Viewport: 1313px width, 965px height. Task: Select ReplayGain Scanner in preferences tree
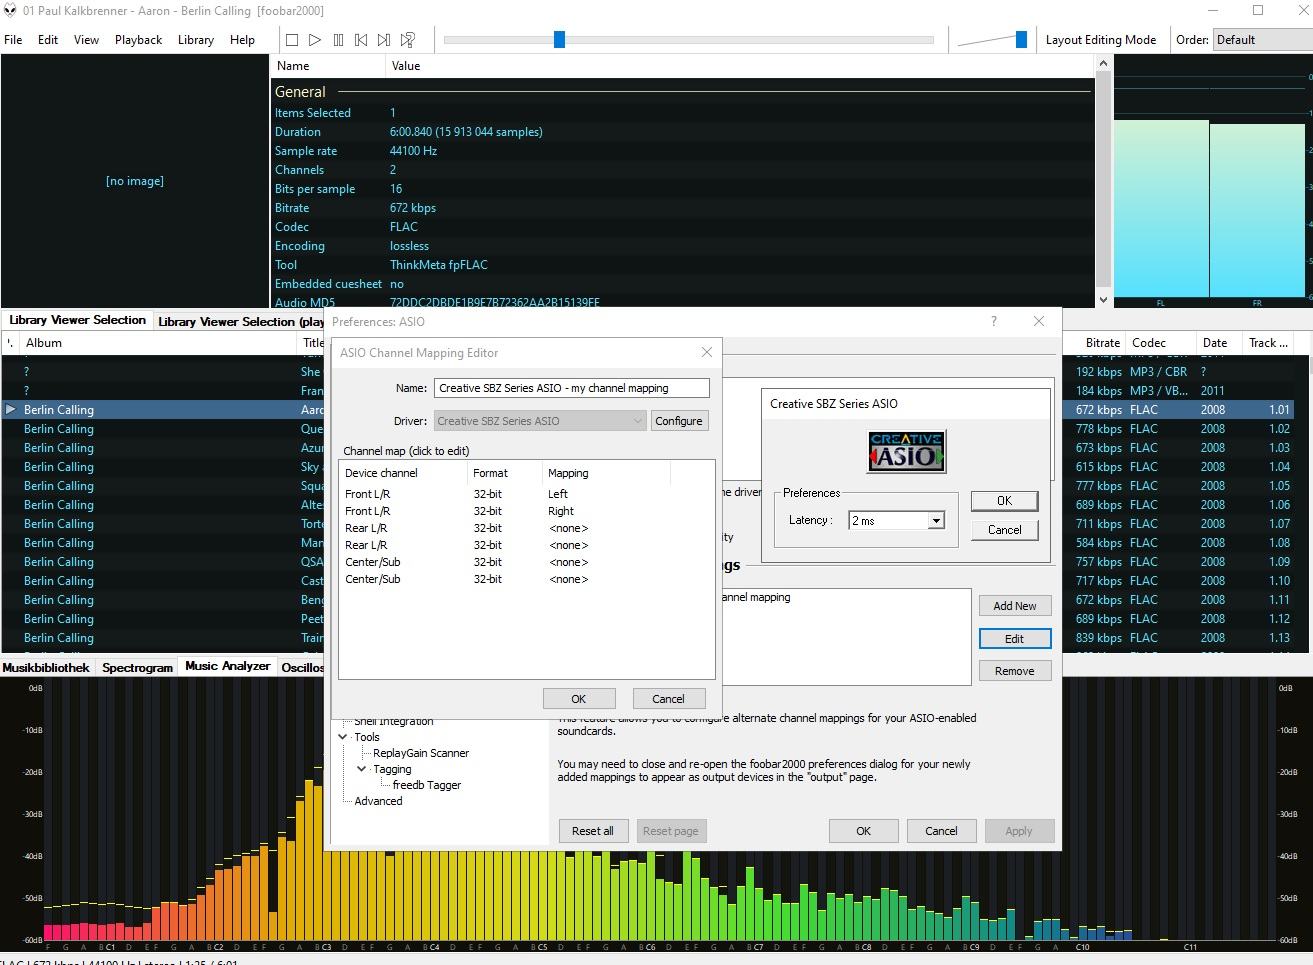tap(421, 753)
